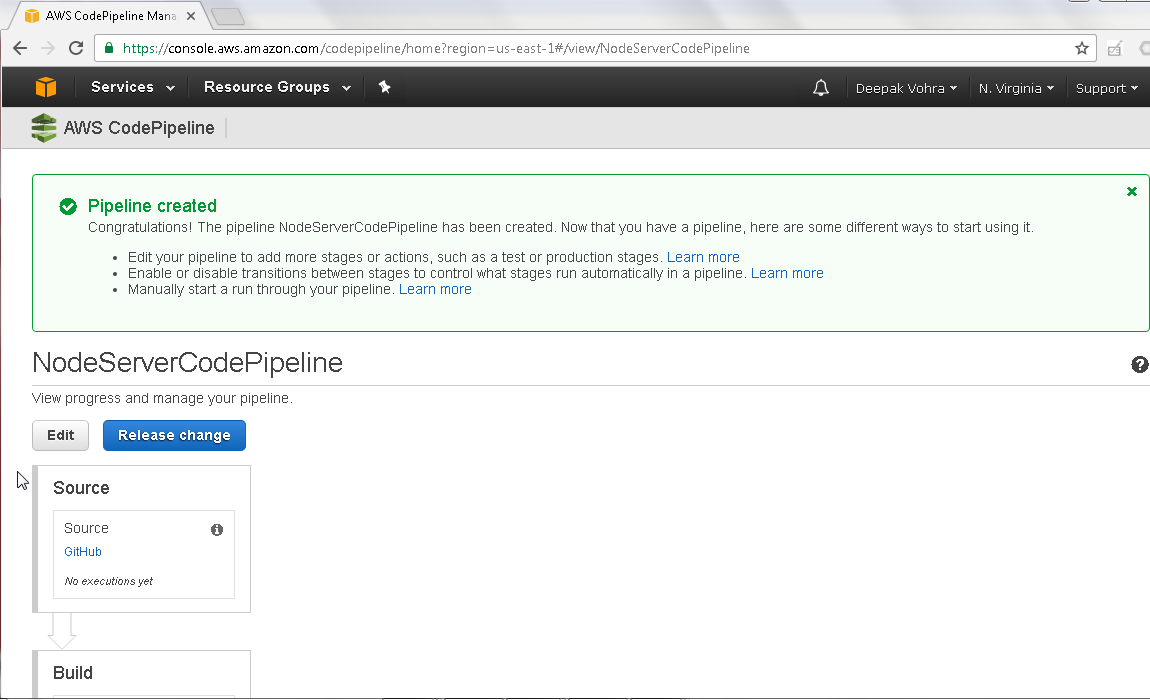Reload the page with refresh icon
This screenshot has width=1150, height=700.
[x=76, y=48]
